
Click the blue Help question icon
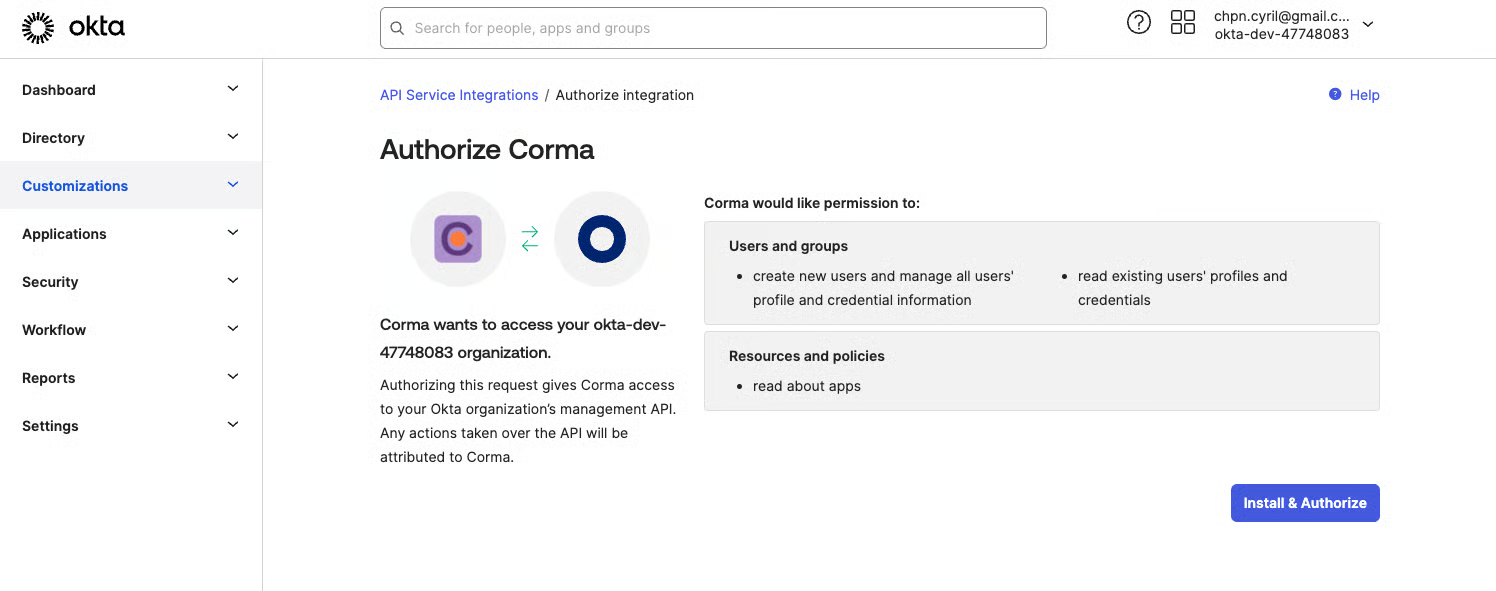(x=1334, y=95)
